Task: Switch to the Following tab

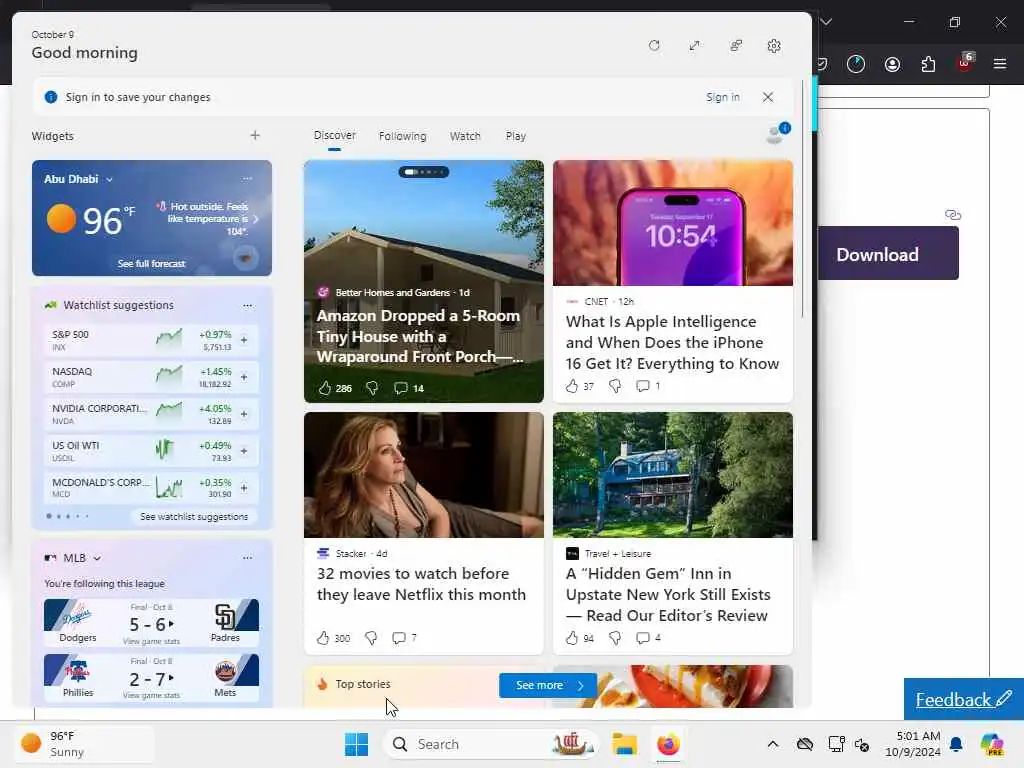Action: (402, 136)
